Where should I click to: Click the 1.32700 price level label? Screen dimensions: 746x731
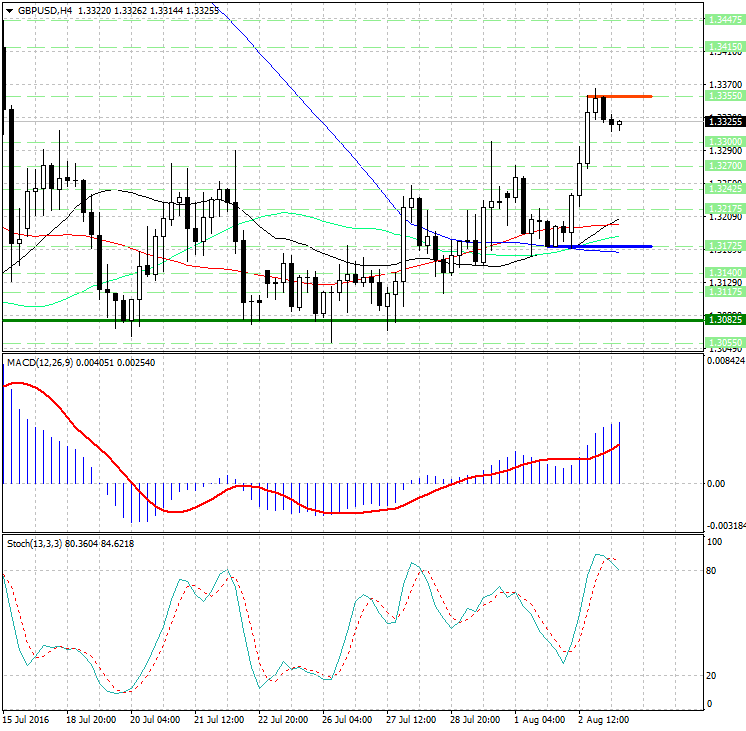click(x=723, y=165)
